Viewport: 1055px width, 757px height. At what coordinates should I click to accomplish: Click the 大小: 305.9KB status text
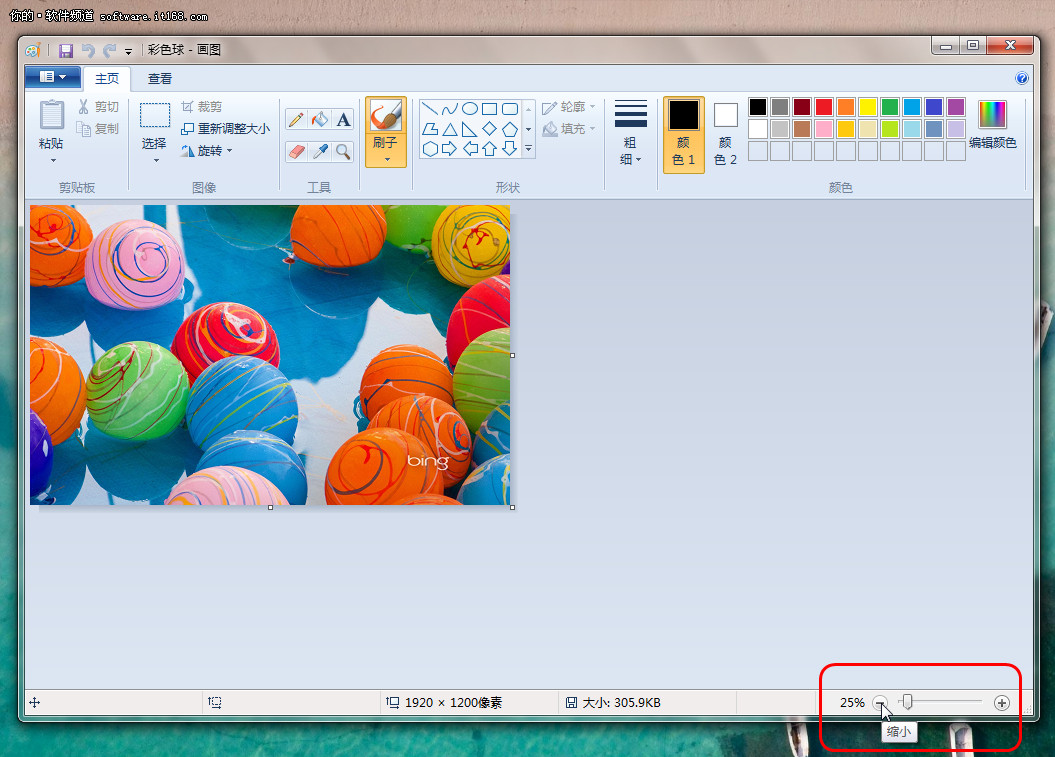pyautogui.click(x=621, y=702)
